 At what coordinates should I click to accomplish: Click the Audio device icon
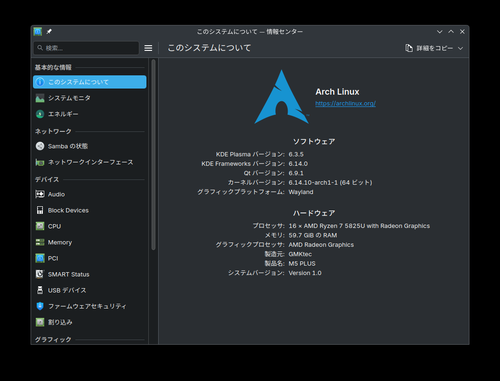click(40, 194)
